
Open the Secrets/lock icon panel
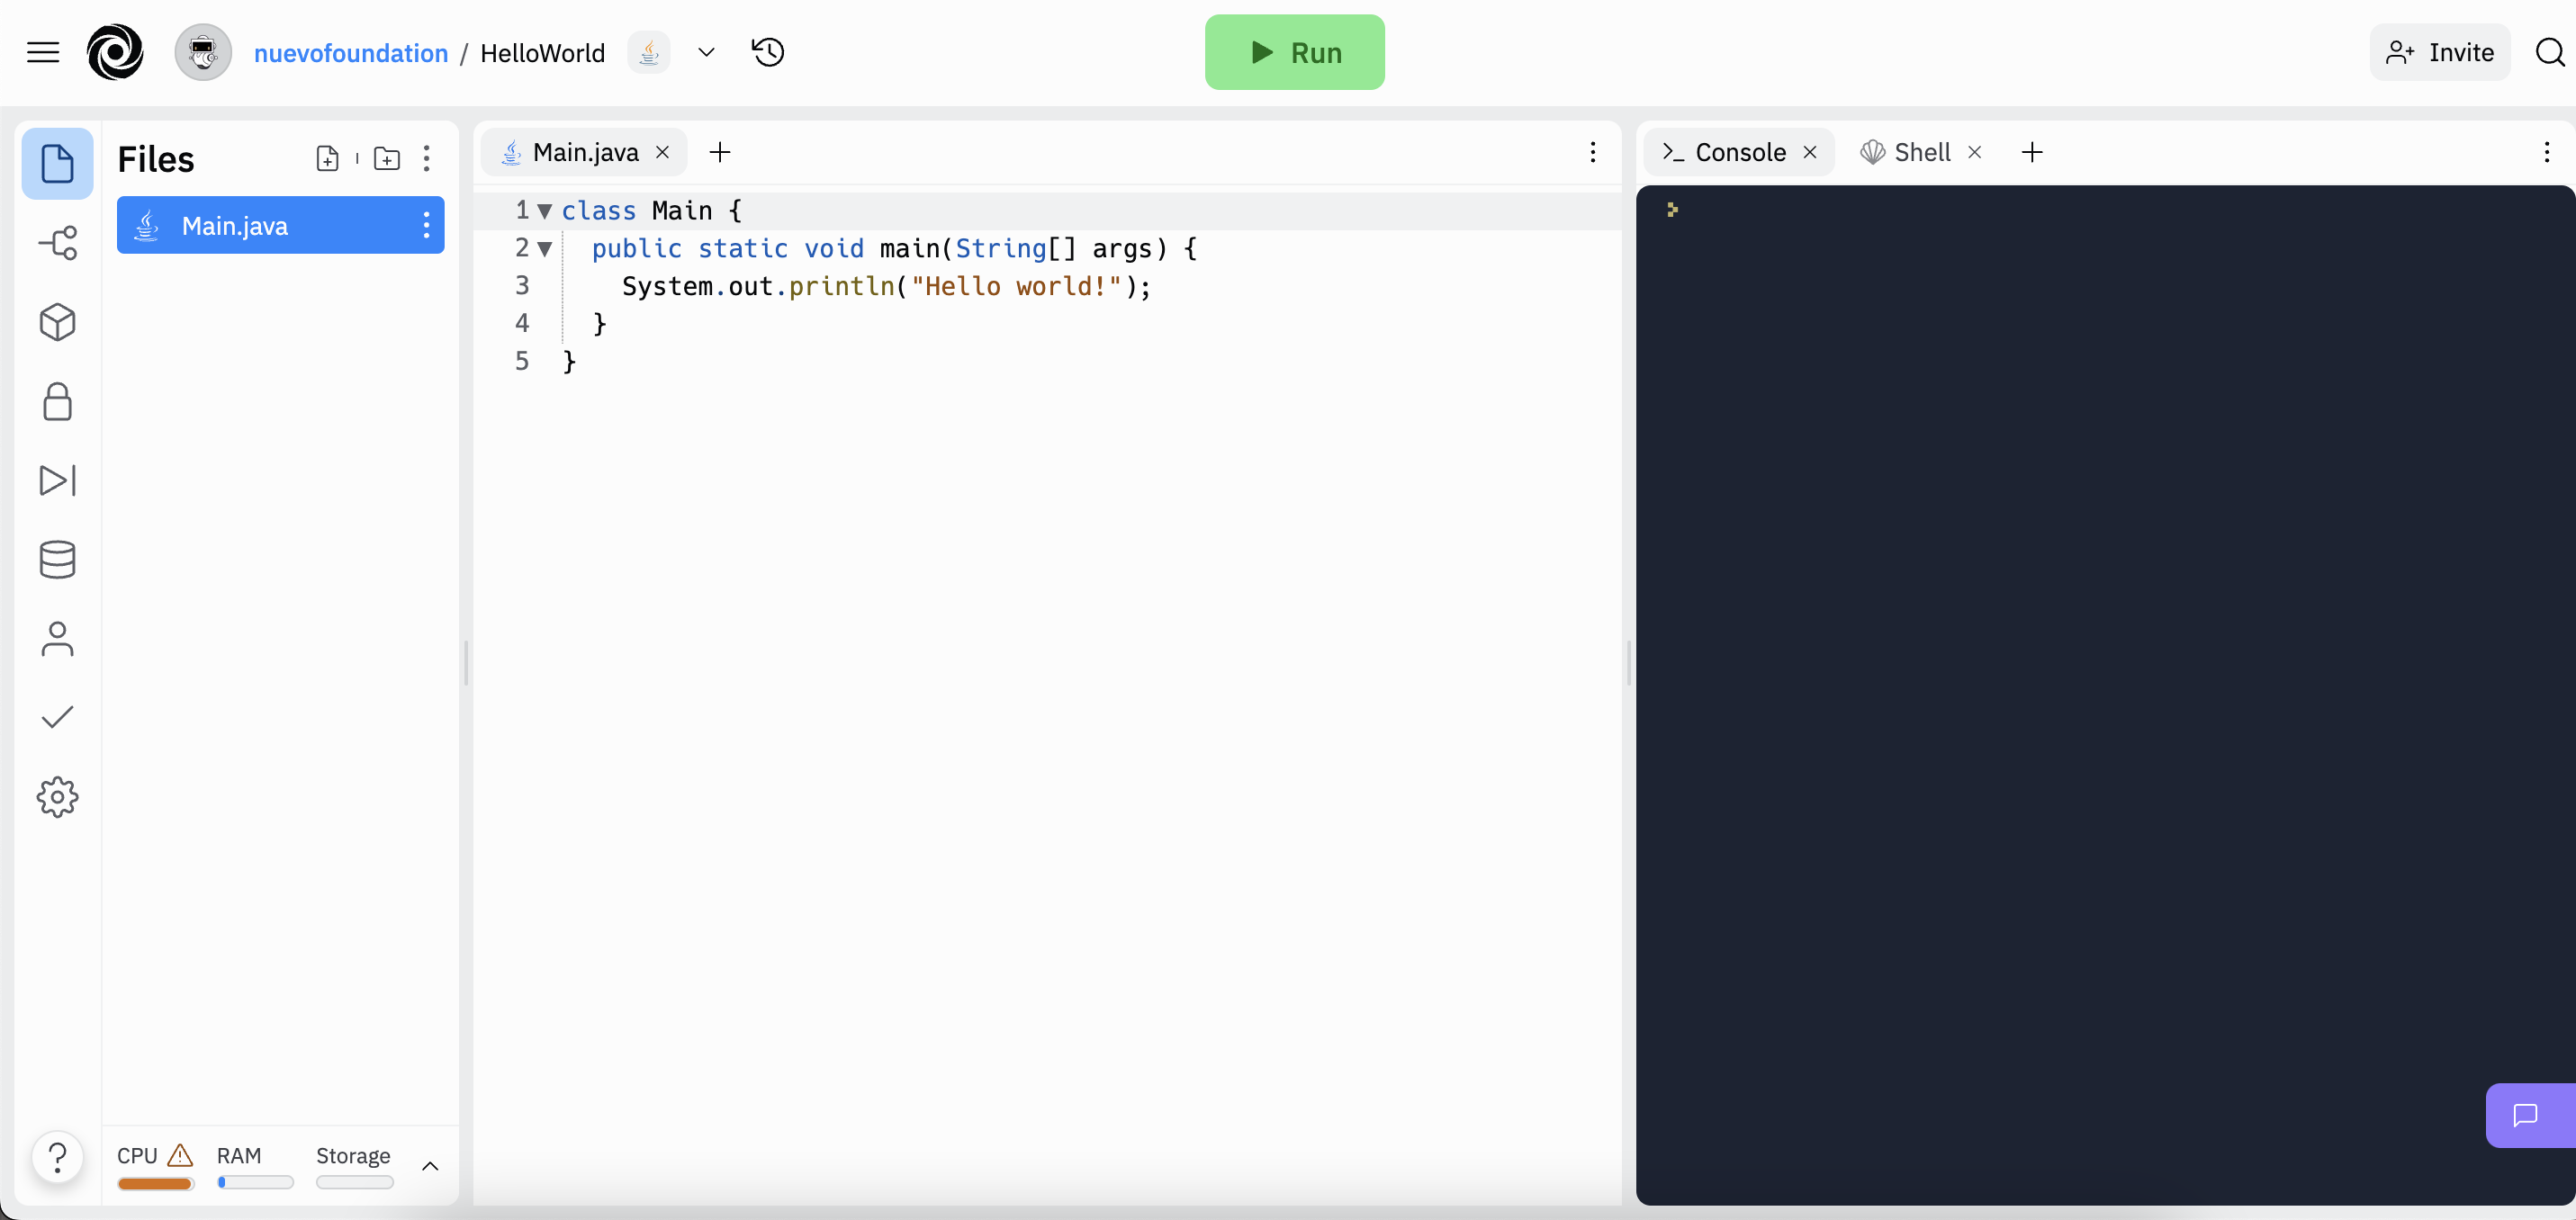coord(58,400)
